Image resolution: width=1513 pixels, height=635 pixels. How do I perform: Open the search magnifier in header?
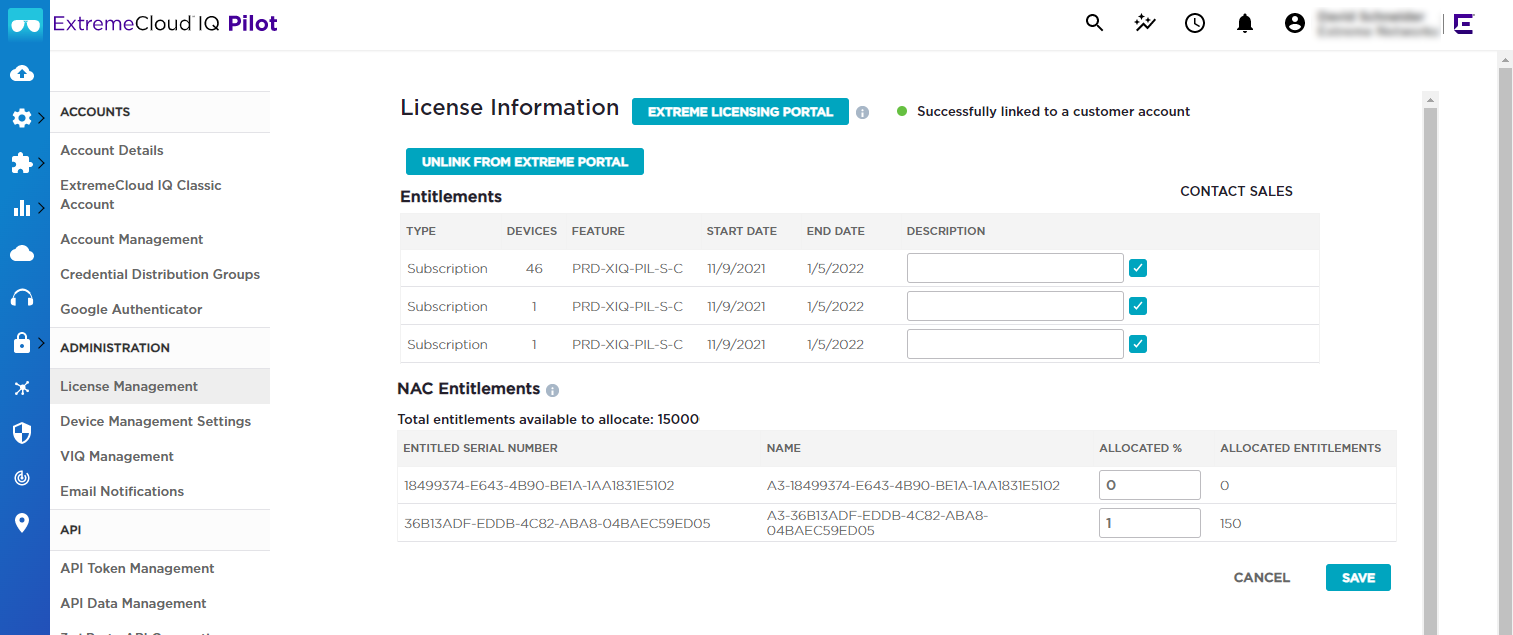[1095, 23]
